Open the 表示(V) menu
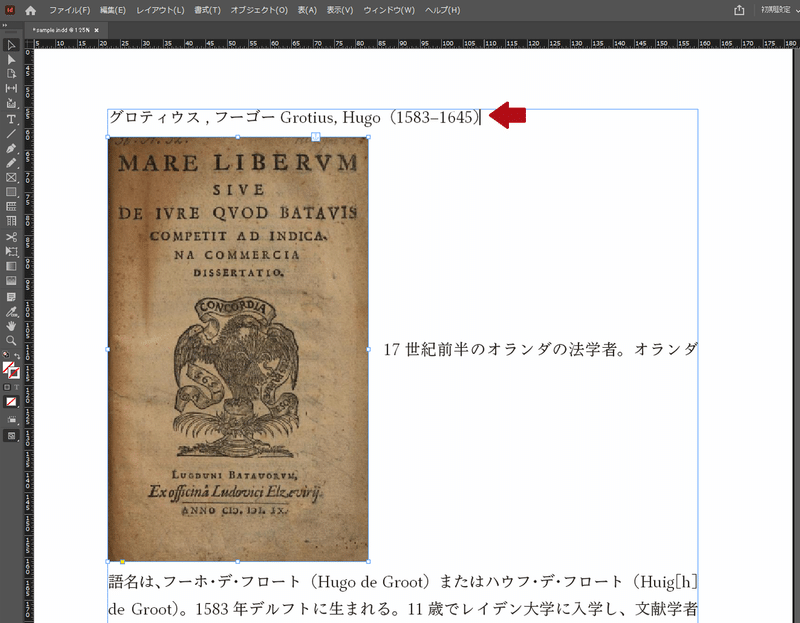Image resolution: width=800 pixels, height=623 pixels. 340,10
